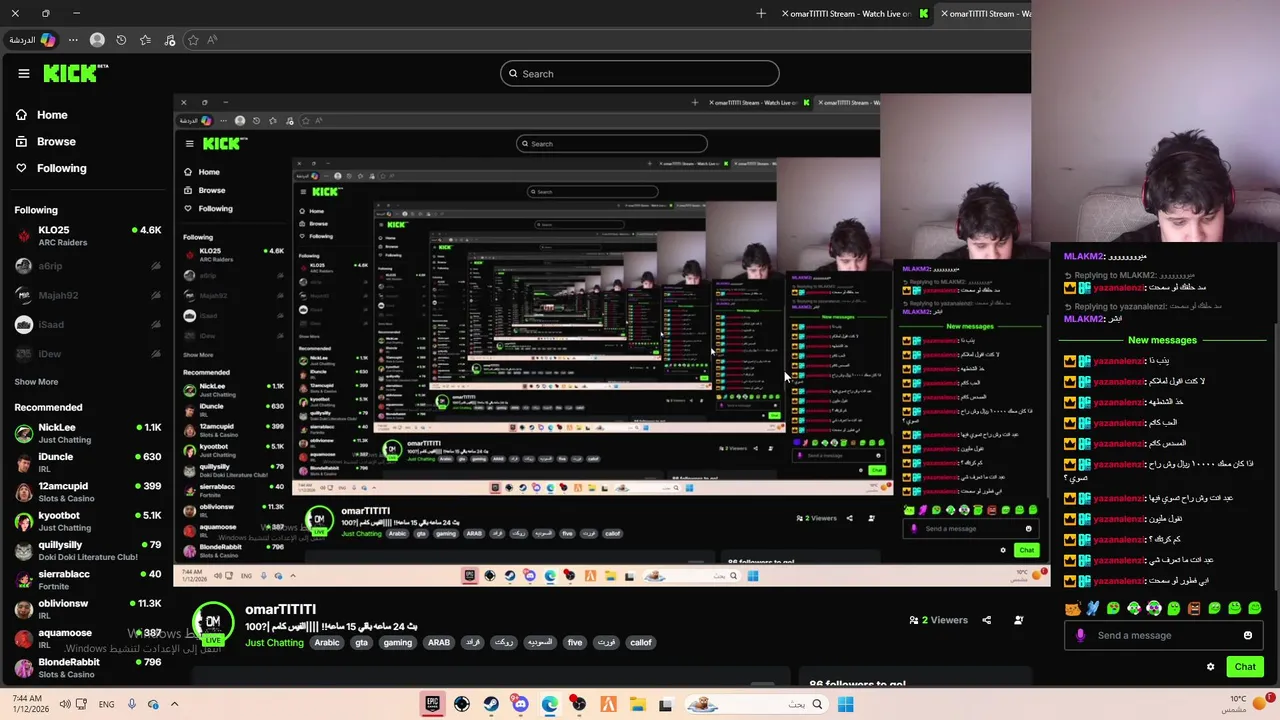Toggle the taskbar microphone icon

tap(131, 704)
